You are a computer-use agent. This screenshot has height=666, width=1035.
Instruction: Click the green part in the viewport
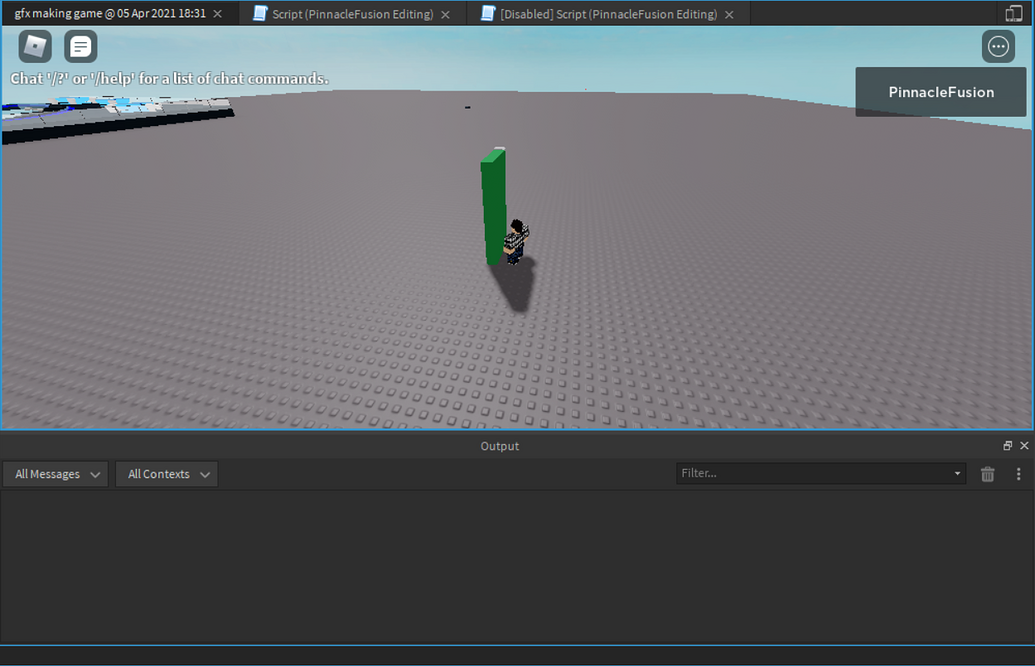(x=493, y=206)
